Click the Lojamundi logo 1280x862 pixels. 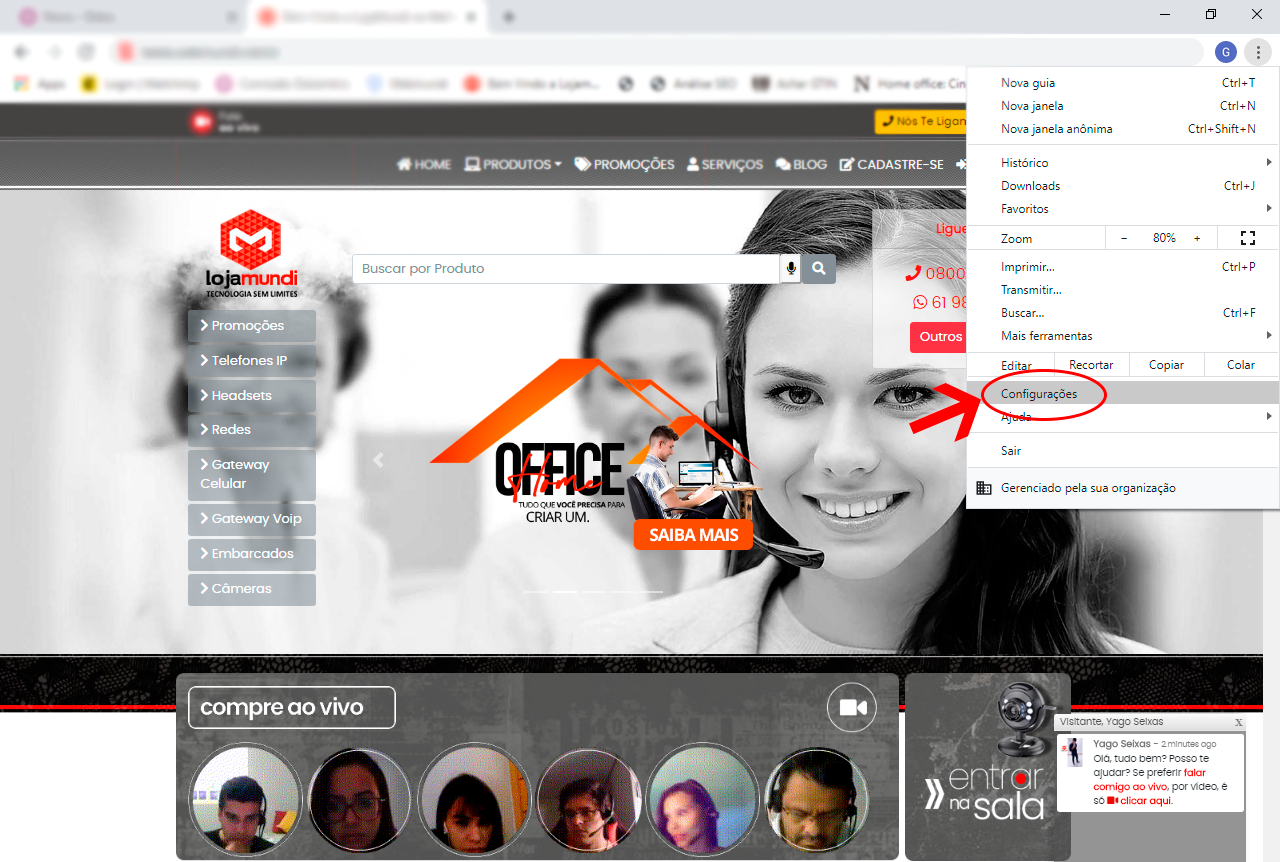(251, 254)
